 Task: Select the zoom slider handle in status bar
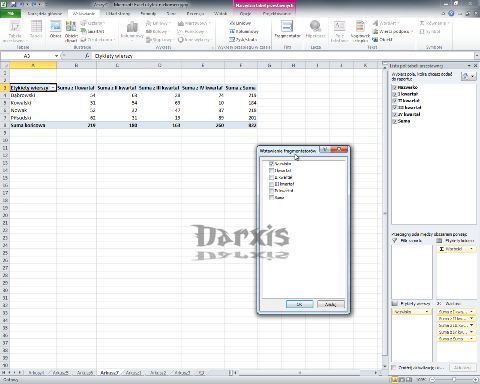(454, 380)
